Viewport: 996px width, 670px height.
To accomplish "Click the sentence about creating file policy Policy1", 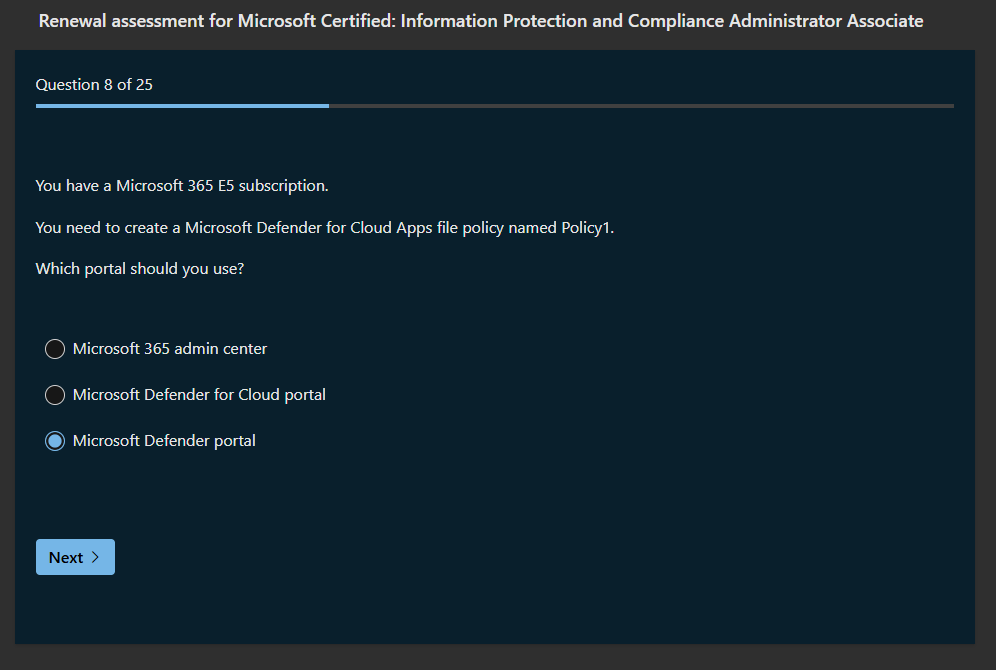I will (324, 228).
